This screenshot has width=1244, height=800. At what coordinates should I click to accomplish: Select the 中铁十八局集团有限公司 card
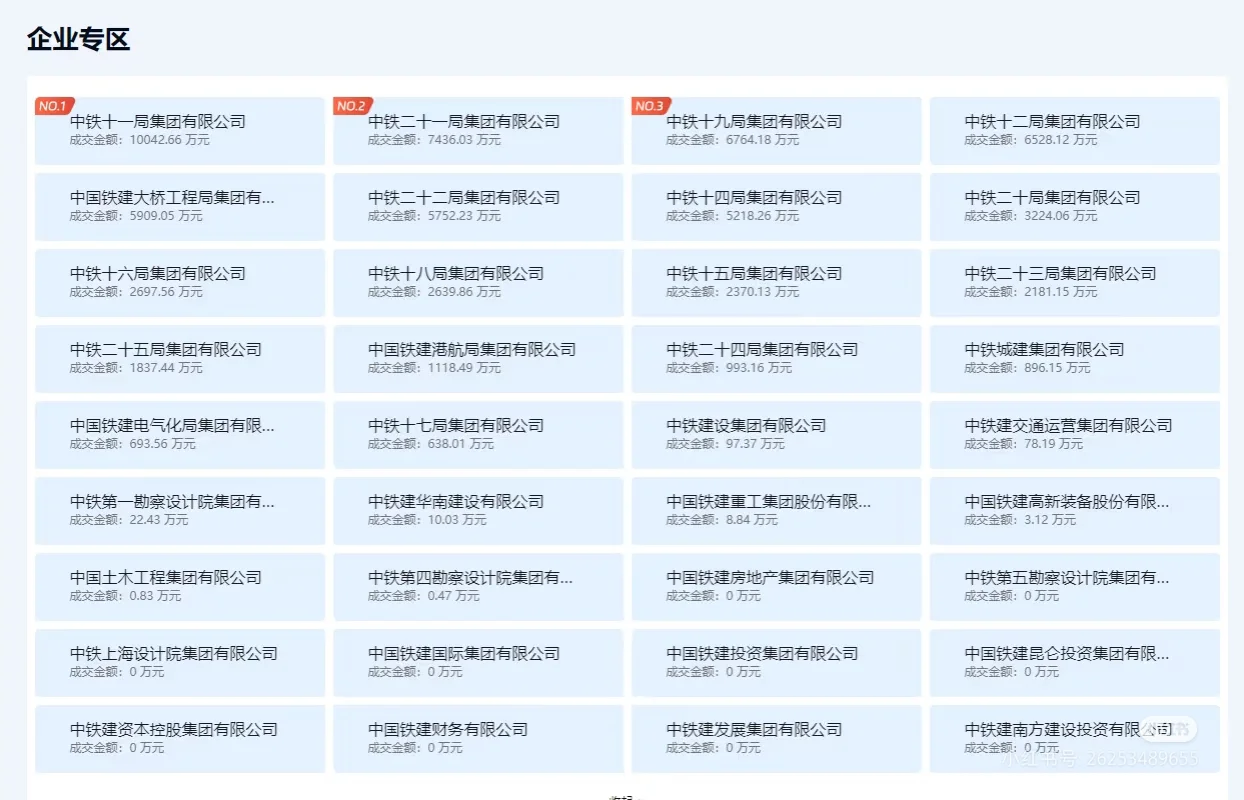click(x=478, y=283)
